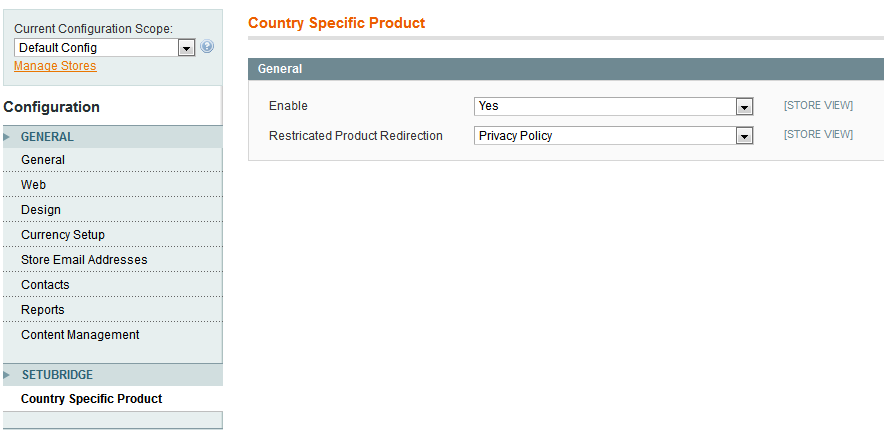The width and height of the screenshot is (884, 430).
Task: Open Content Management settings
Action: [80, 335]
